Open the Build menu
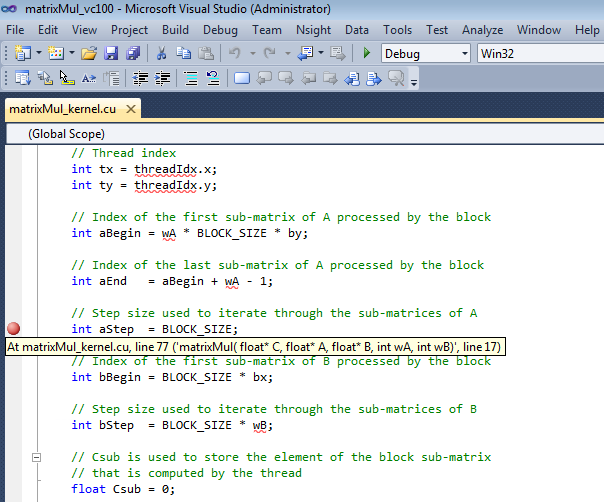 (x=175, y=30)
